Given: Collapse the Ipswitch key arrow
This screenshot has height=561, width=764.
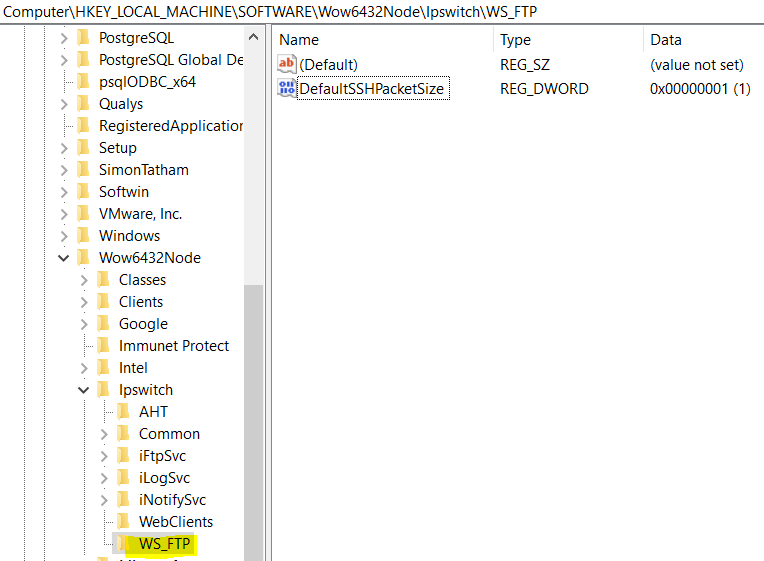Looking at the screenshot, I should 84,390.
